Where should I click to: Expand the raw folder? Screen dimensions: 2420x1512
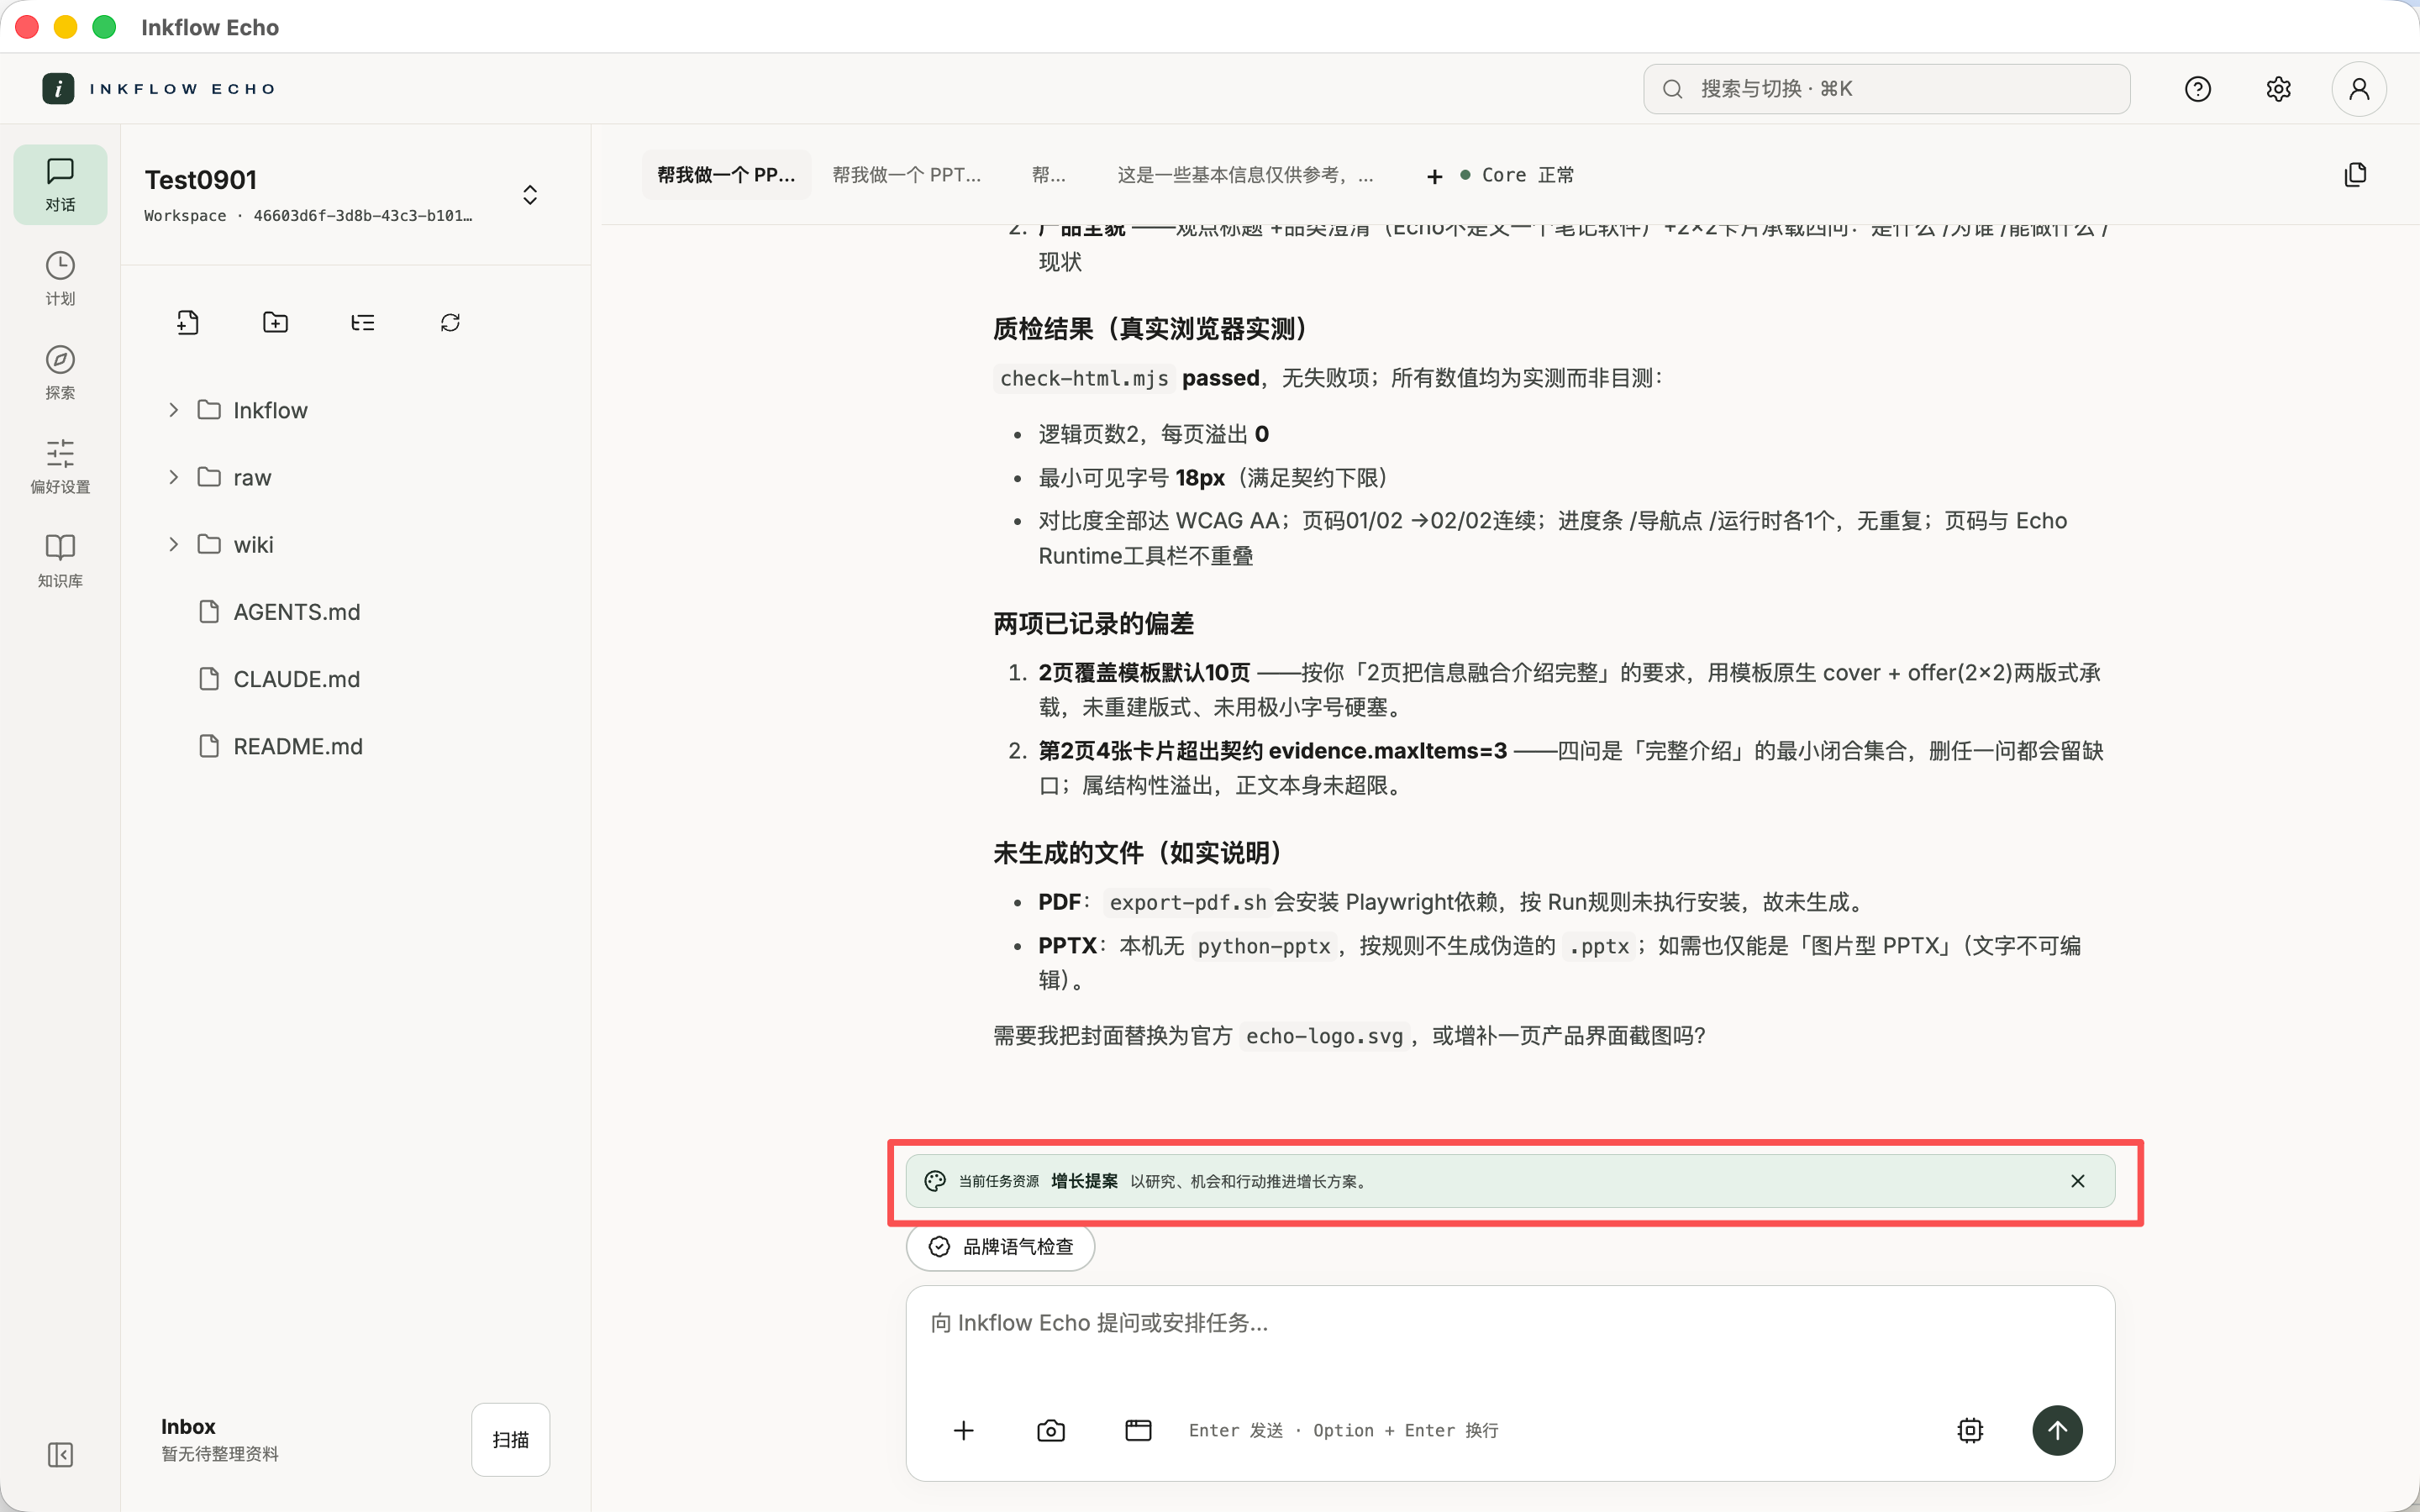tap(173, 477)
